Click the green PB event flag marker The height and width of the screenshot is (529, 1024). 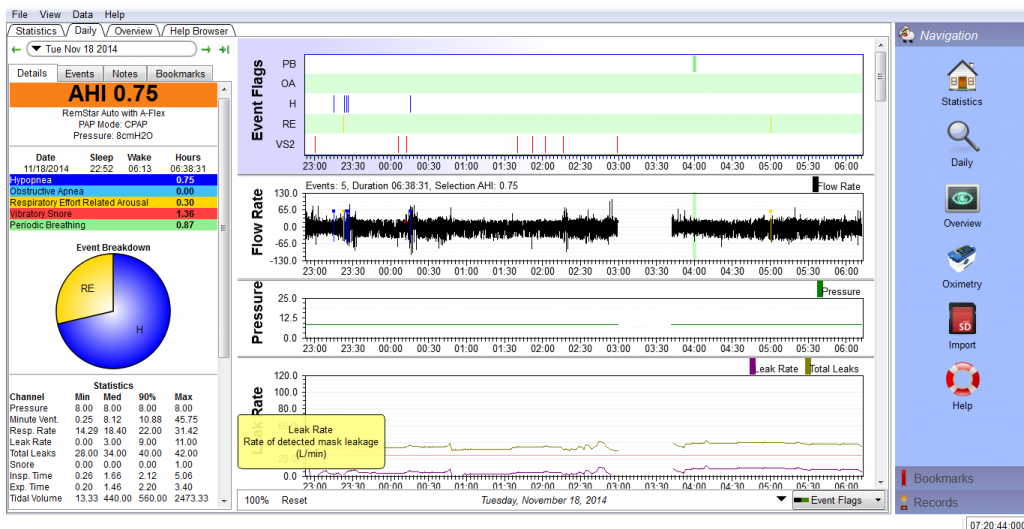click(694, 64)
